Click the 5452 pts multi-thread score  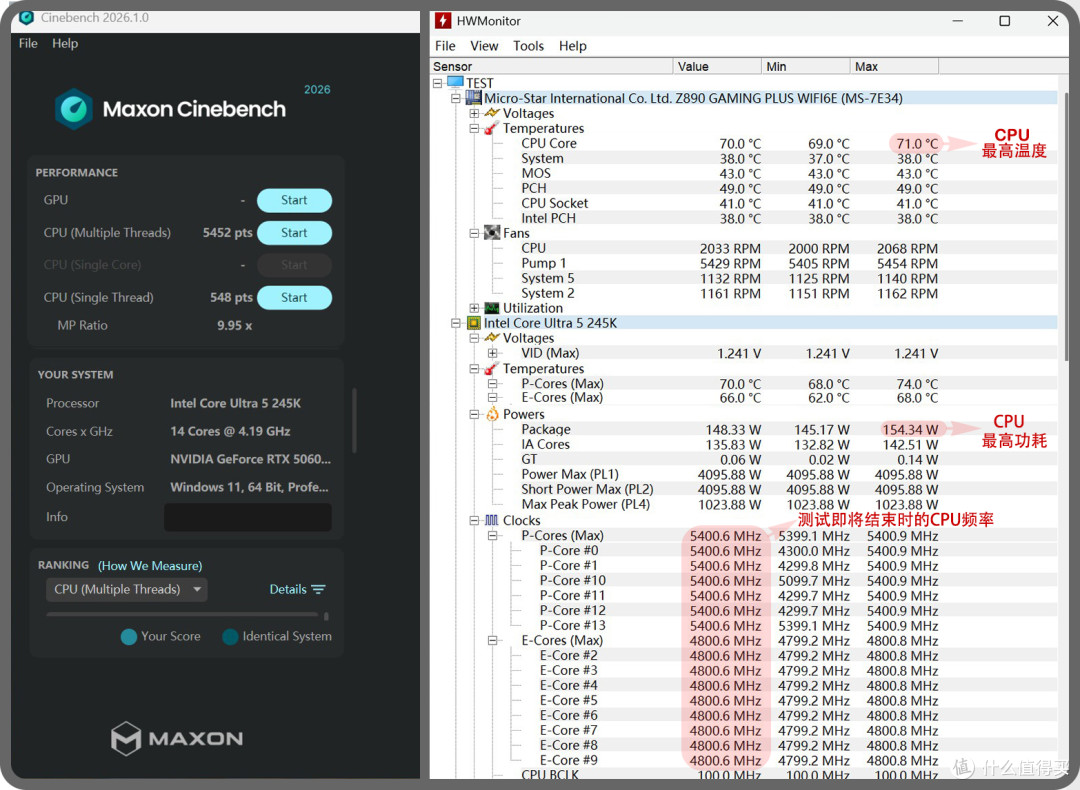227,233
